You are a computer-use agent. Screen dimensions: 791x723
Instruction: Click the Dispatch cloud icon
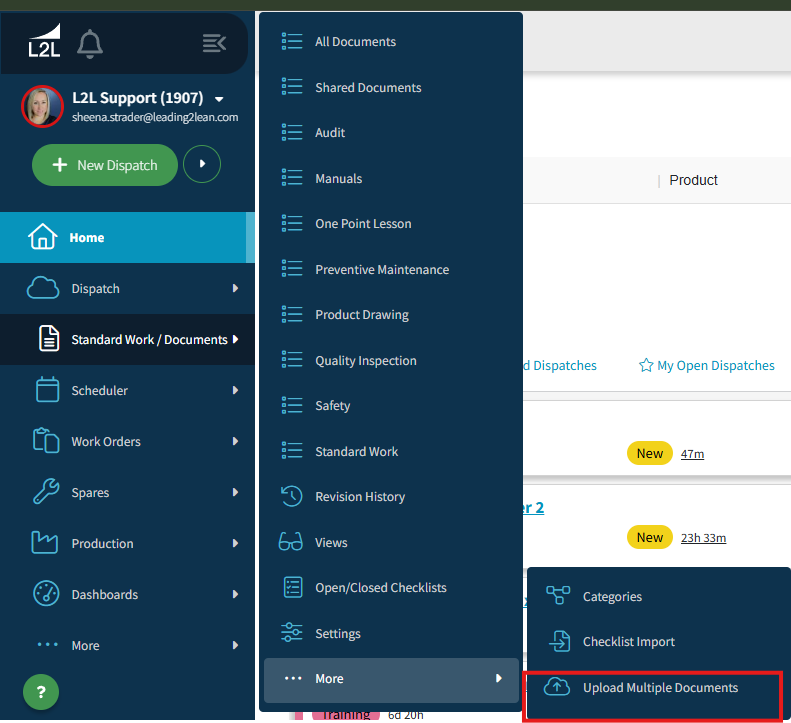[43, 288]
